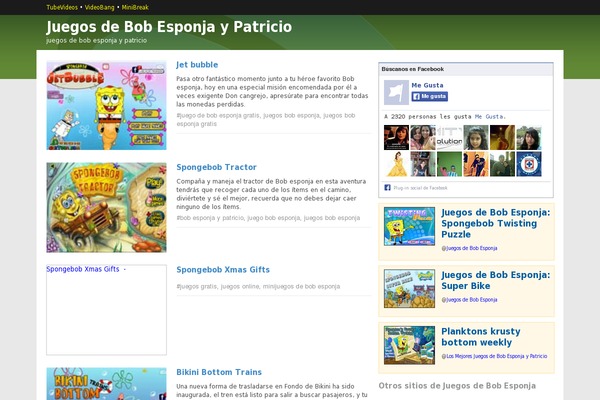Click the Facebook logo beside Plug-in social

click(x=387, y=188)
